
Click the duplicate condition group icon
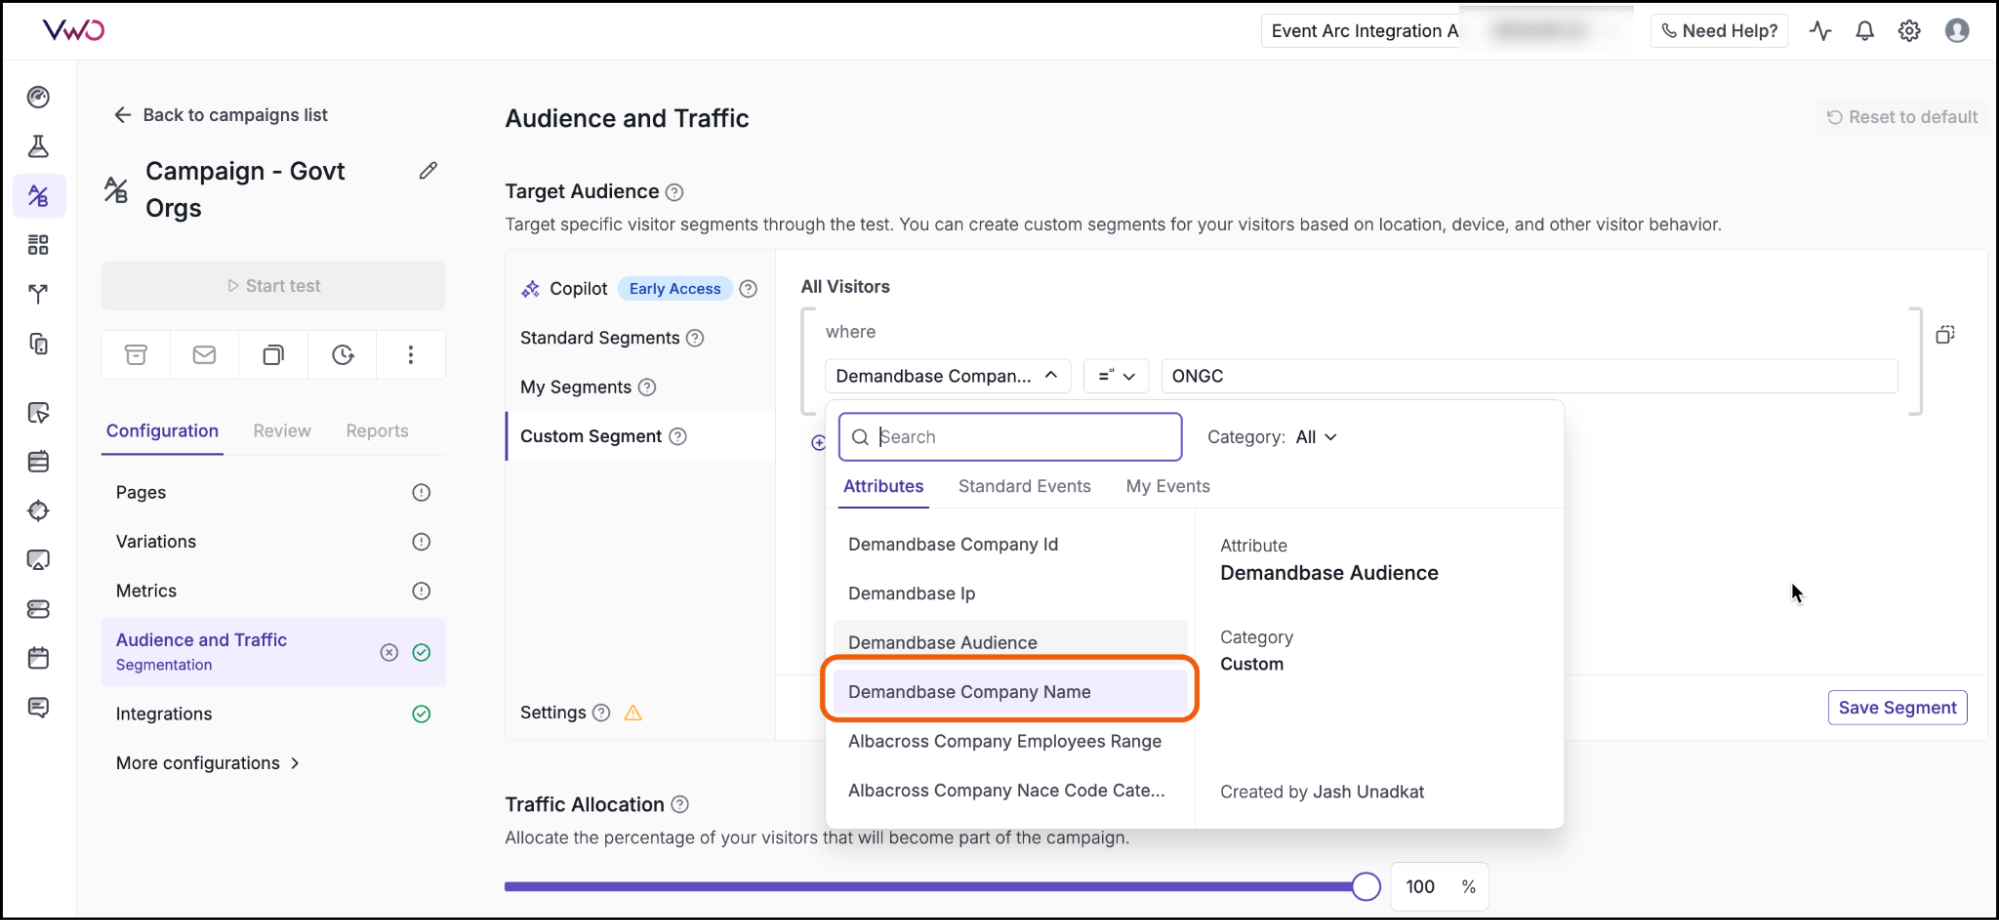coord(1945,334)
